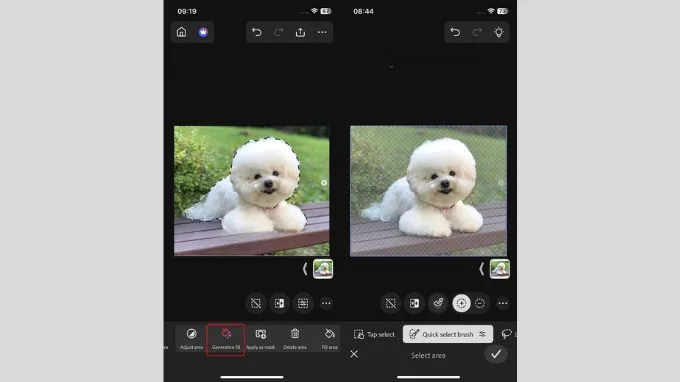Tap the share/export icon in left phone

point(300,32)
